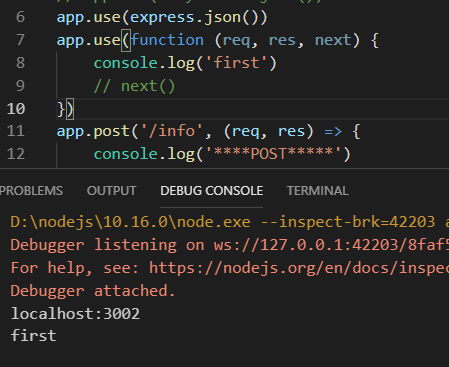Viewport: 449px width, 367px height.
Task: Place cursor on the 'function' keyword
Action: 167,40
